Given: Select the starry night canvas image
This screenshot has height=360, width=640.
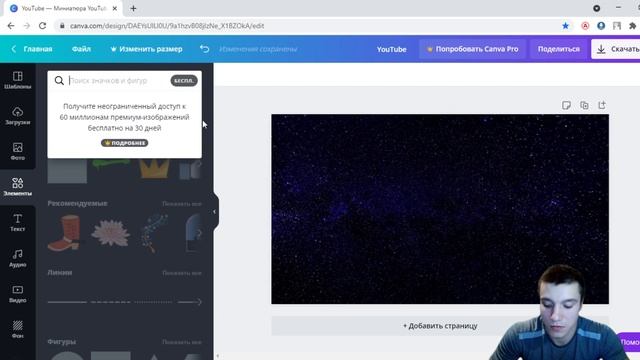Looking at the screenshot, I should pyautogui.click(x=440, y=209).
